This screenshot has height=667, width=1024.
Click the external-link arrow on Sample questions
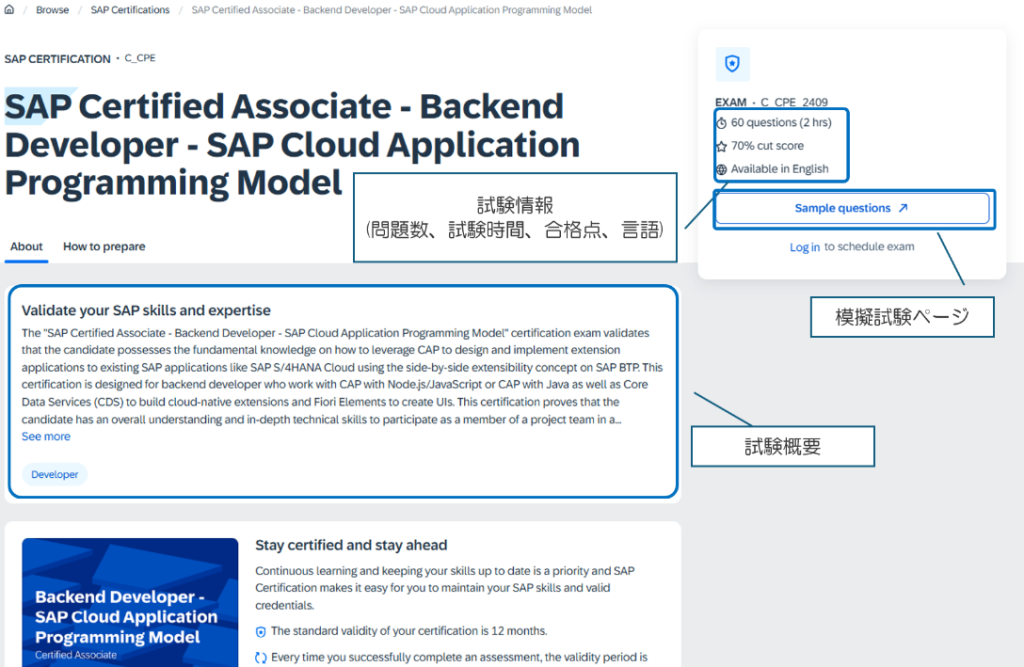click(x=903, y=208)
